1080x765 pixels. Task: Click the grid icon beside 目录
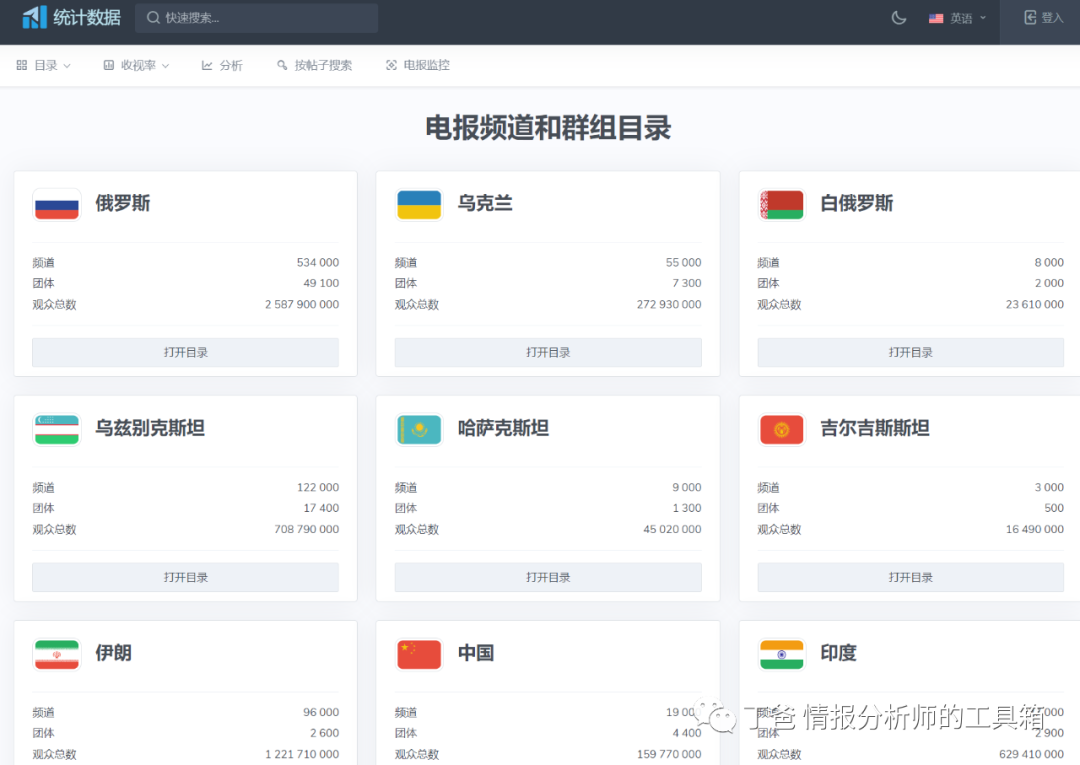point(21,65)
